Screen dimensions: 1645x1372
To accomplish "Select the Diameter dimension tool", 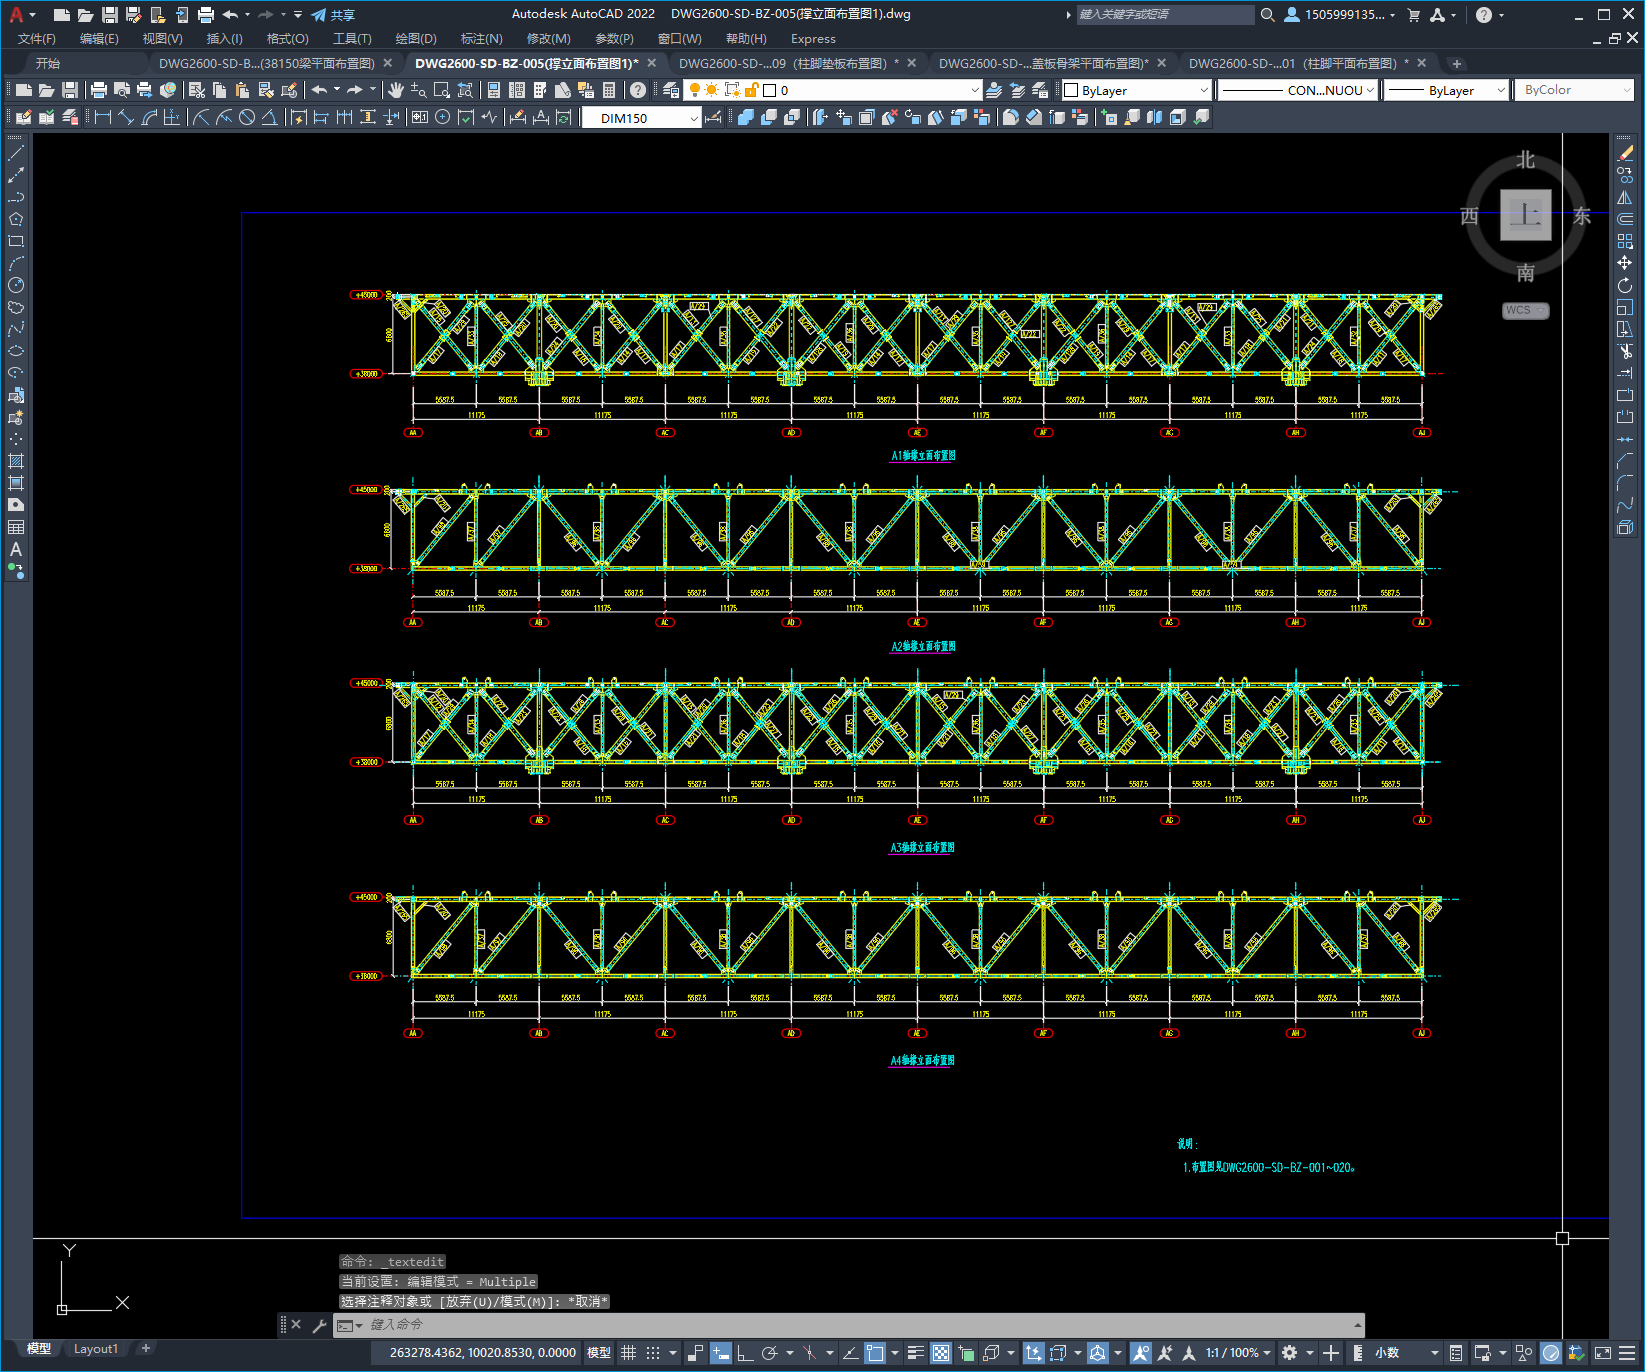I will 246,117.
